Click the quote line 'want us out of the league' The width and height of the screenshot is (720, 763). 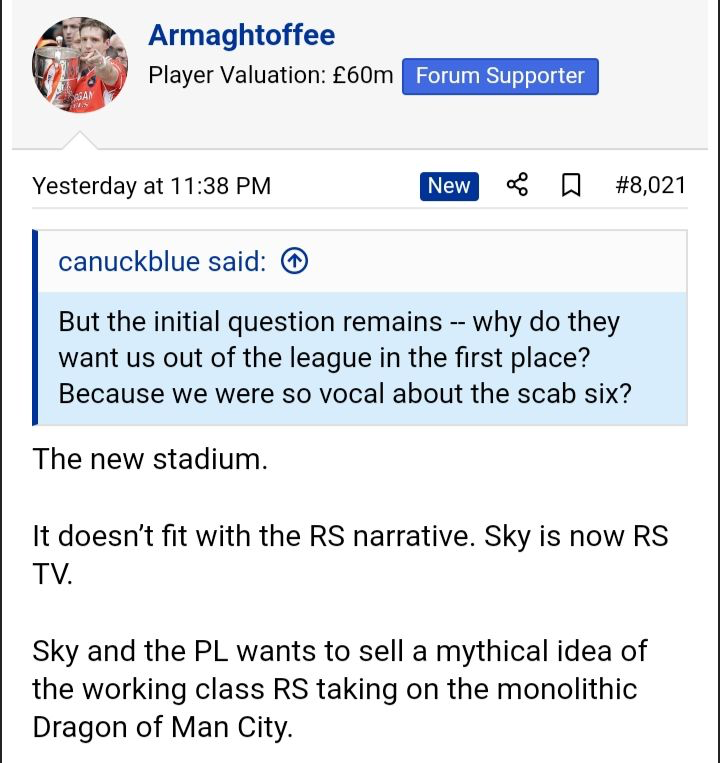click(x=324, y=358)
